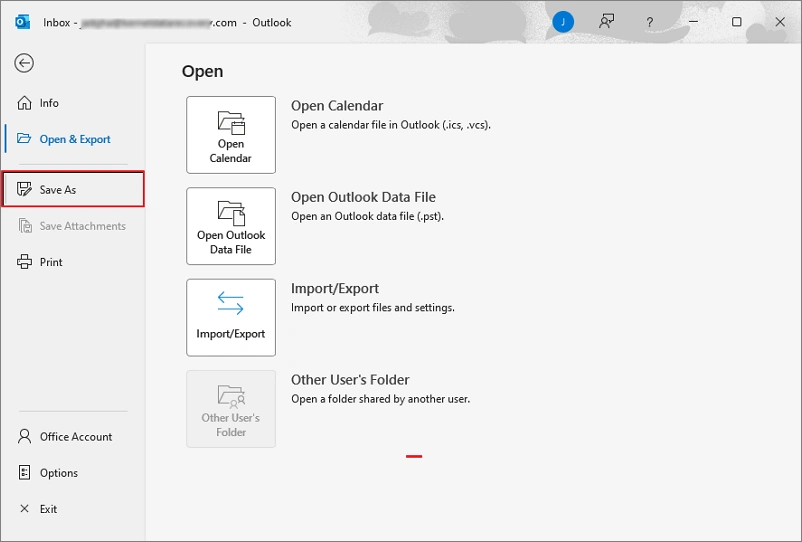Click the Open Calendar heading text
The height and width of the screenshot is (542, 802).
[337, 106]
